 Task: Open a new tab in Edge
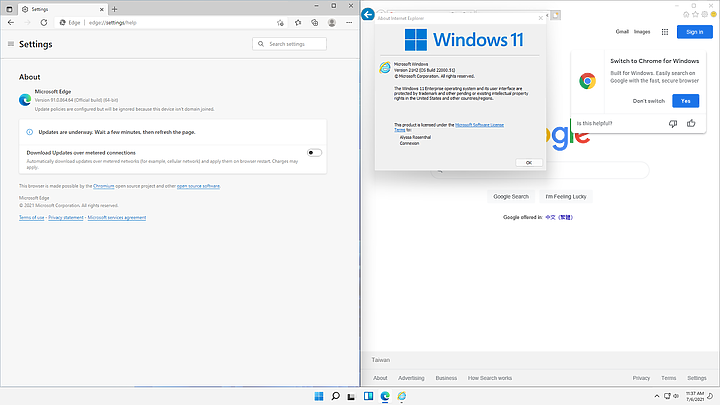pyautogui.click(x=114, y=9)
